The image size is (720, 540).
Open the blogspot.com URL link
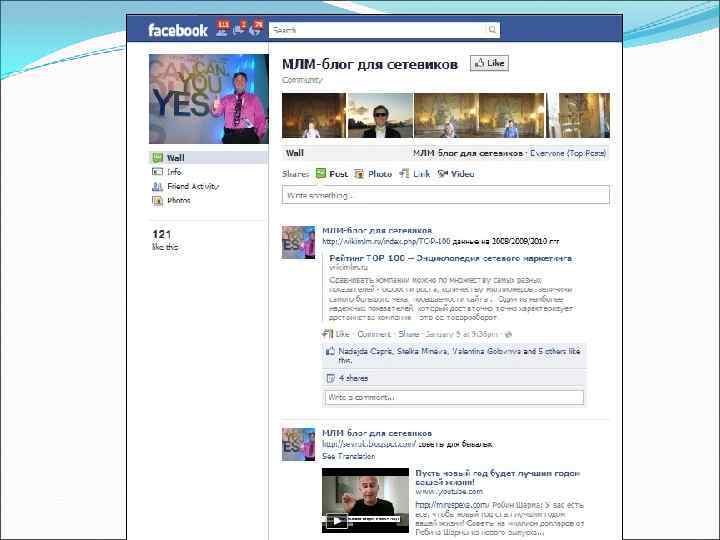pos(369,444)
